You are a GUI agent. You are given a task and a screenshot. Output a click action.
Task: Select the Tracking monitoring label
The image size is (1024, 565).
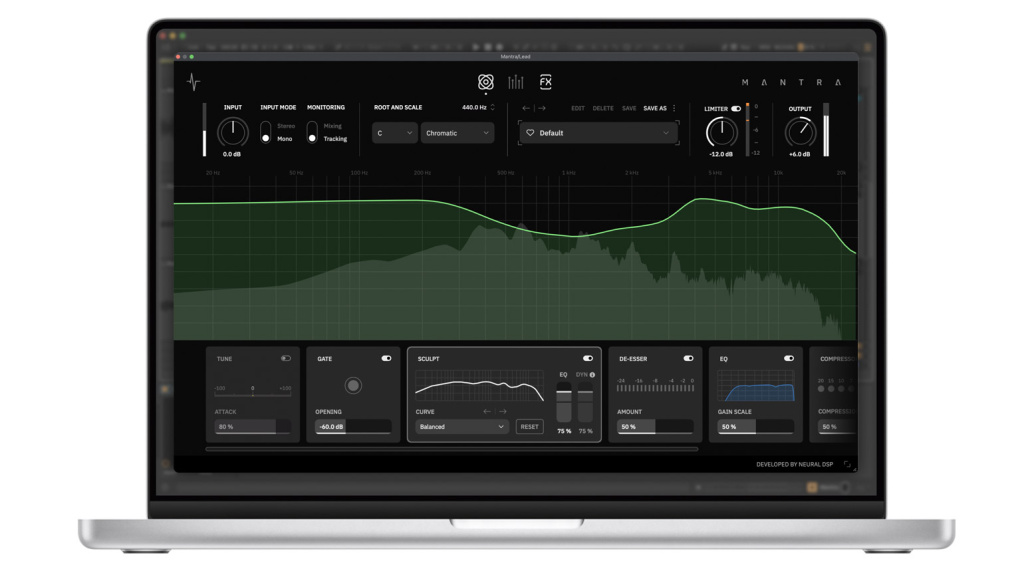point(335,139)
